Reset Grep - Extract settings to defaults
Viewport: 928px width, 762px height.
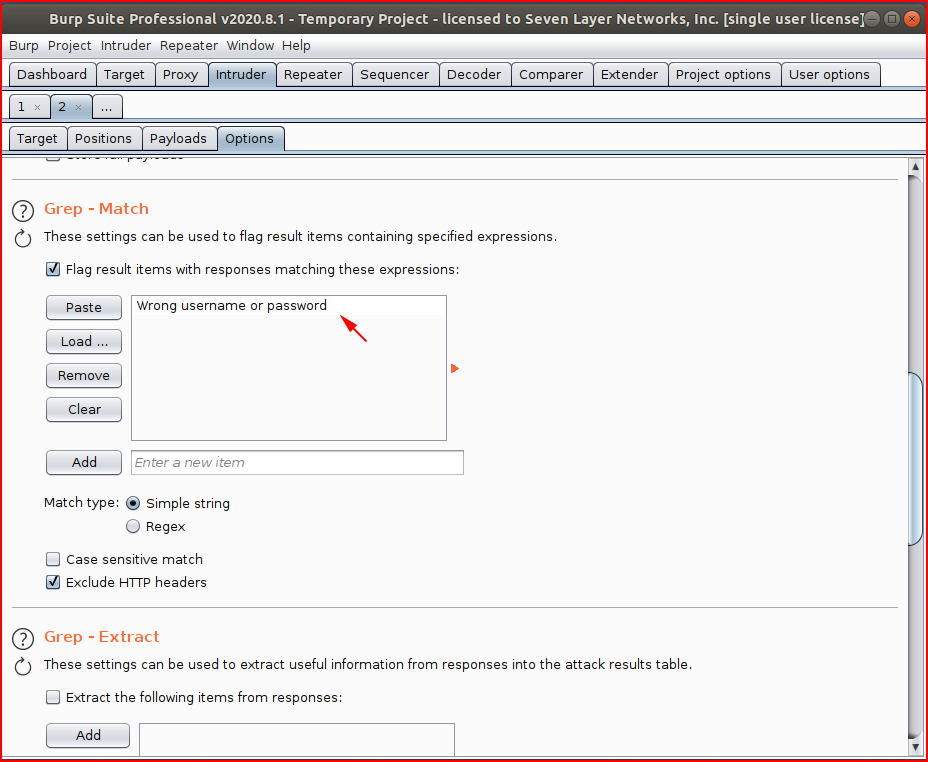pyautogui.click(x=23, y=666)
